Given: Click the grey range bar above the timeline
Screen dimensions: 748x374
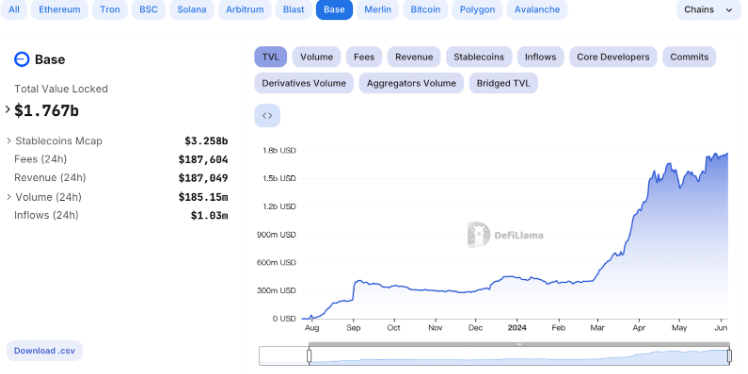Looking at the screenshot, I should [519, 344].
